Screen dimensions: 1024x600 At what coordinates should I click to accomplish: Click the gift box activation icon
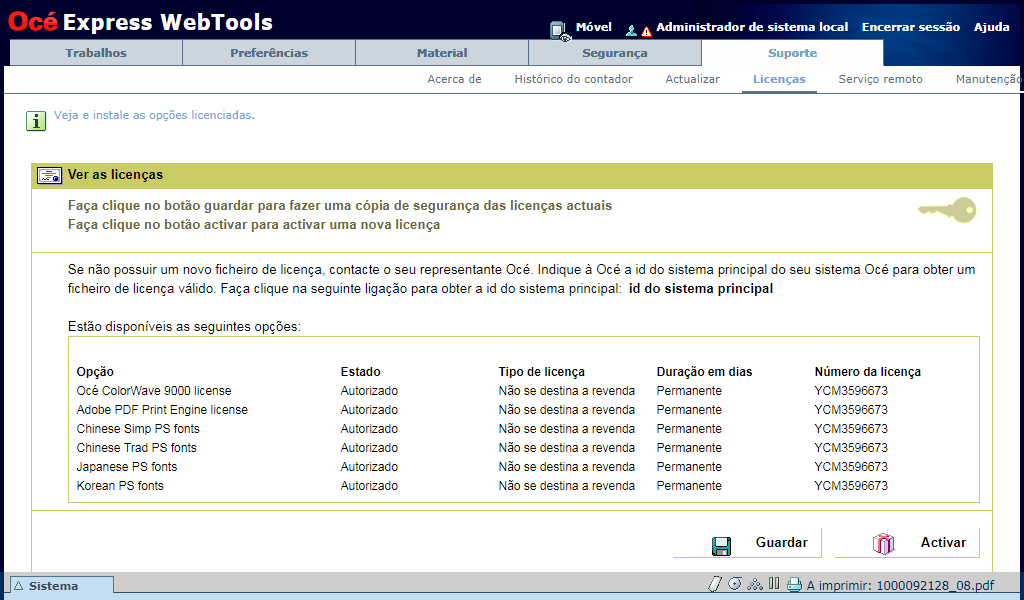pyautogui.click(x=884, y=543)
